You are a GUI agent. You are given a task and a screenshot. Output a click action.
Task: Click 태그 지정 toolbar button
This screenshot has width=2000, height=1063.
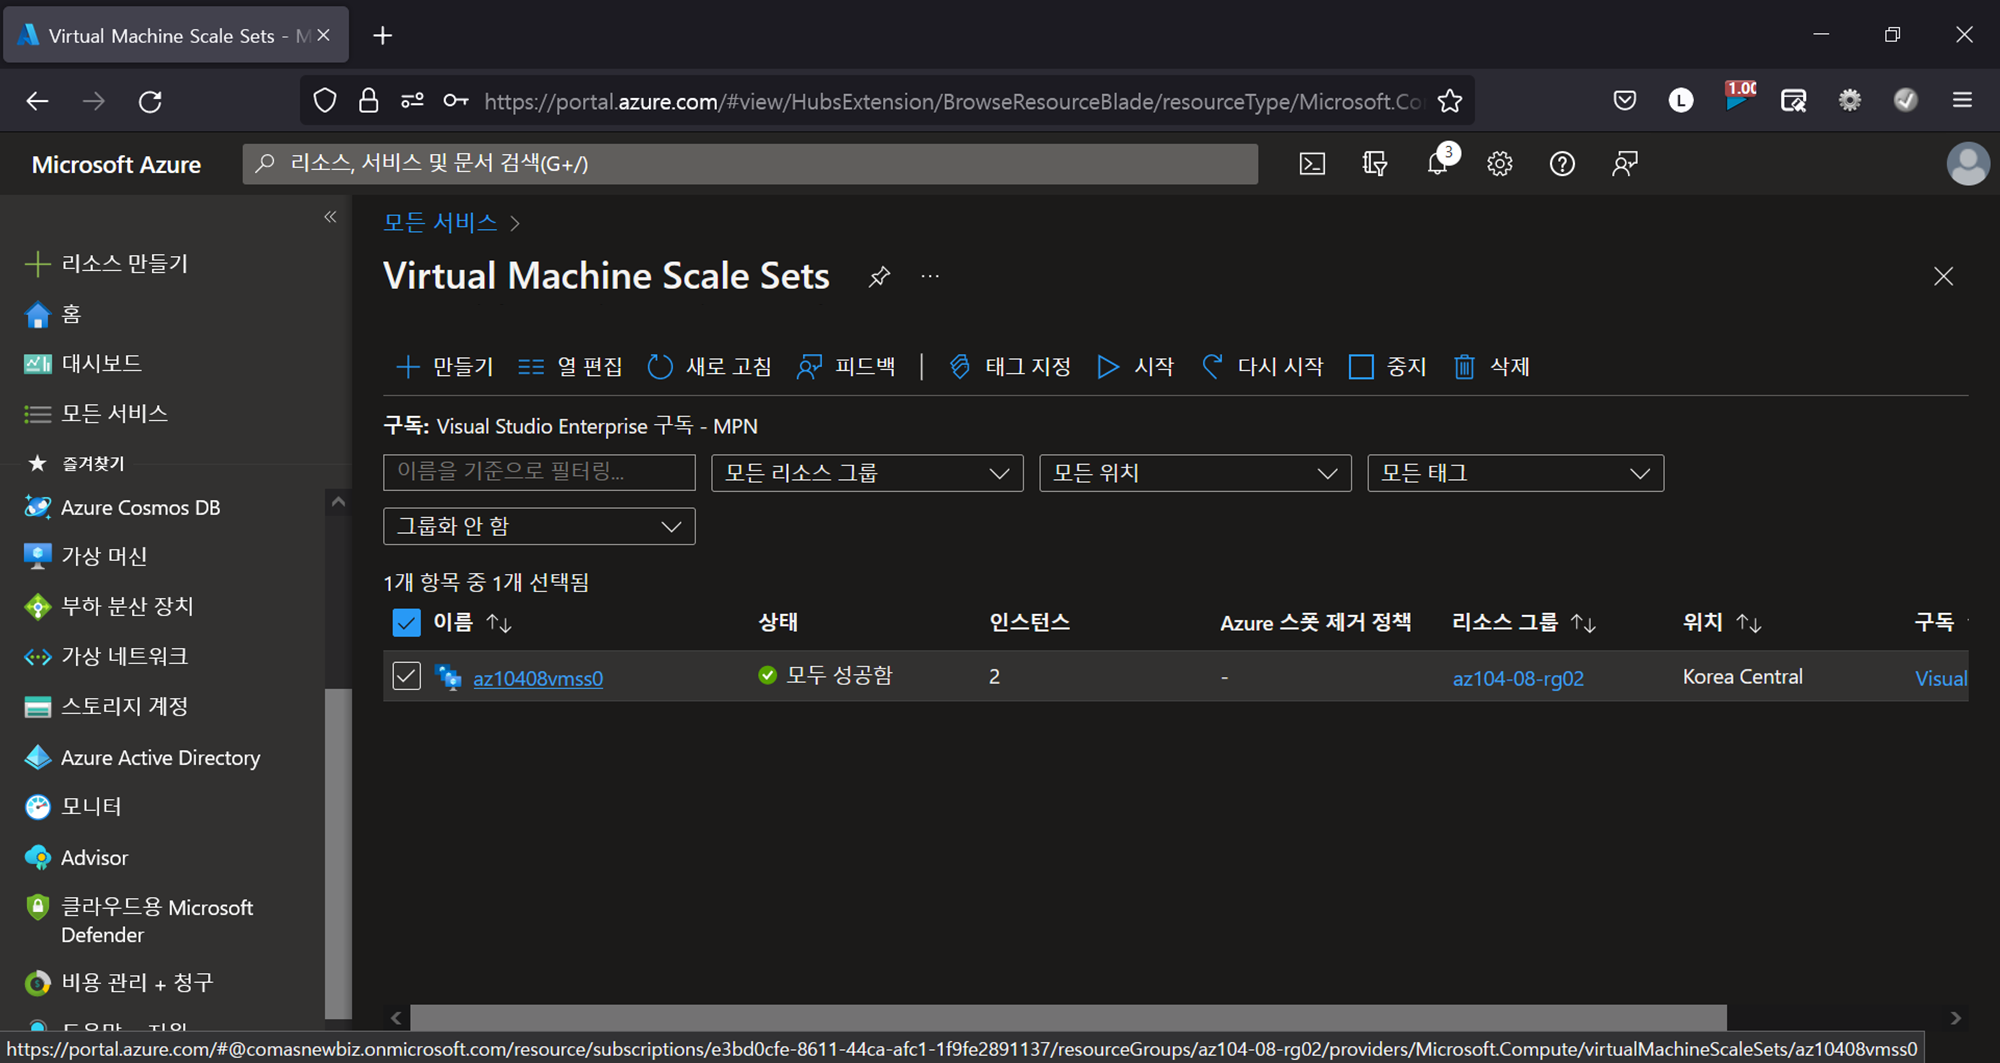[x=1010, y=367]
